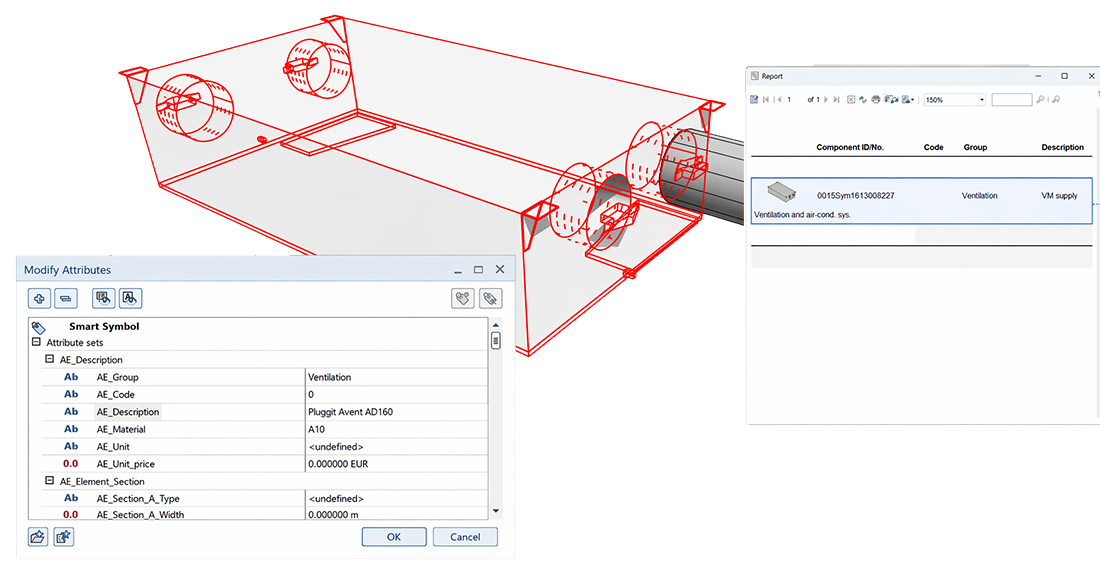Click the search text field in Report
Image resolution: width=1100 pixels, height=574 pixels.
point(1012,100)
